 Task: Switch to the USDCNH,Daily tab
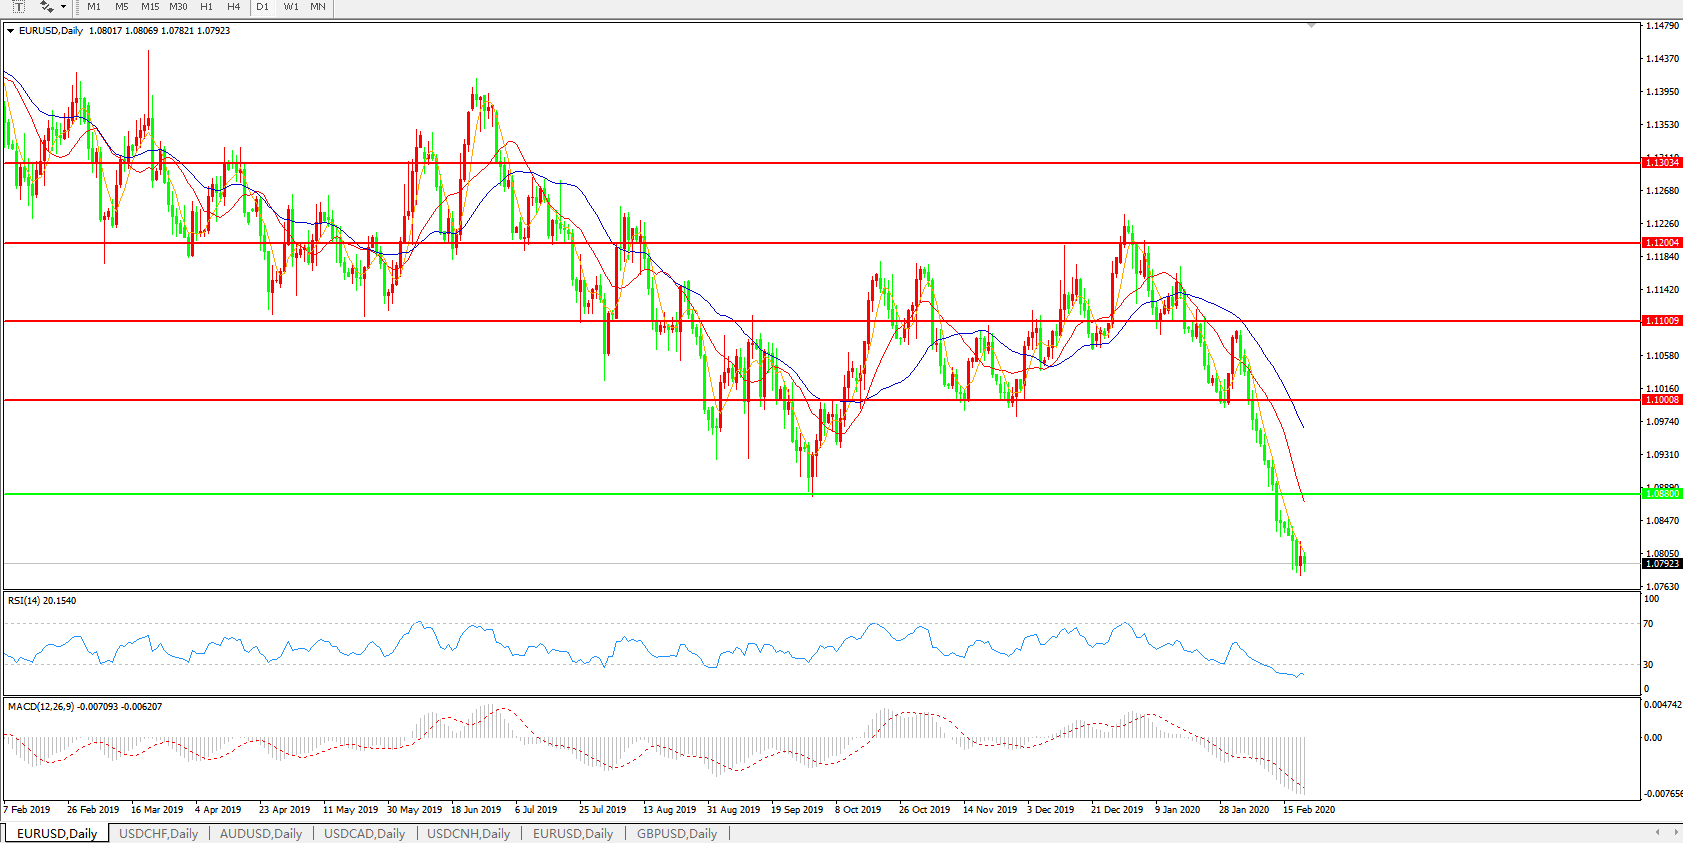pos(468,833)
